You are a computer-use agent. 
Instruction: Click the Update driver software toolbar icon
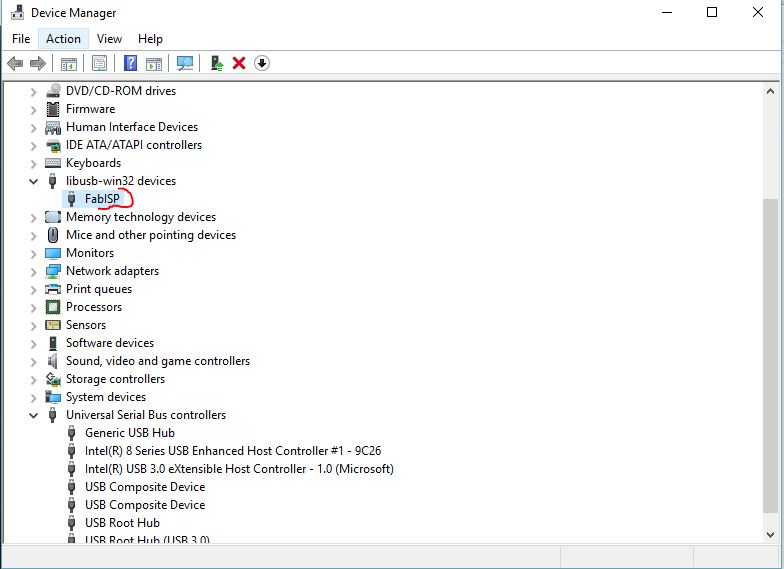click(216, 64)
